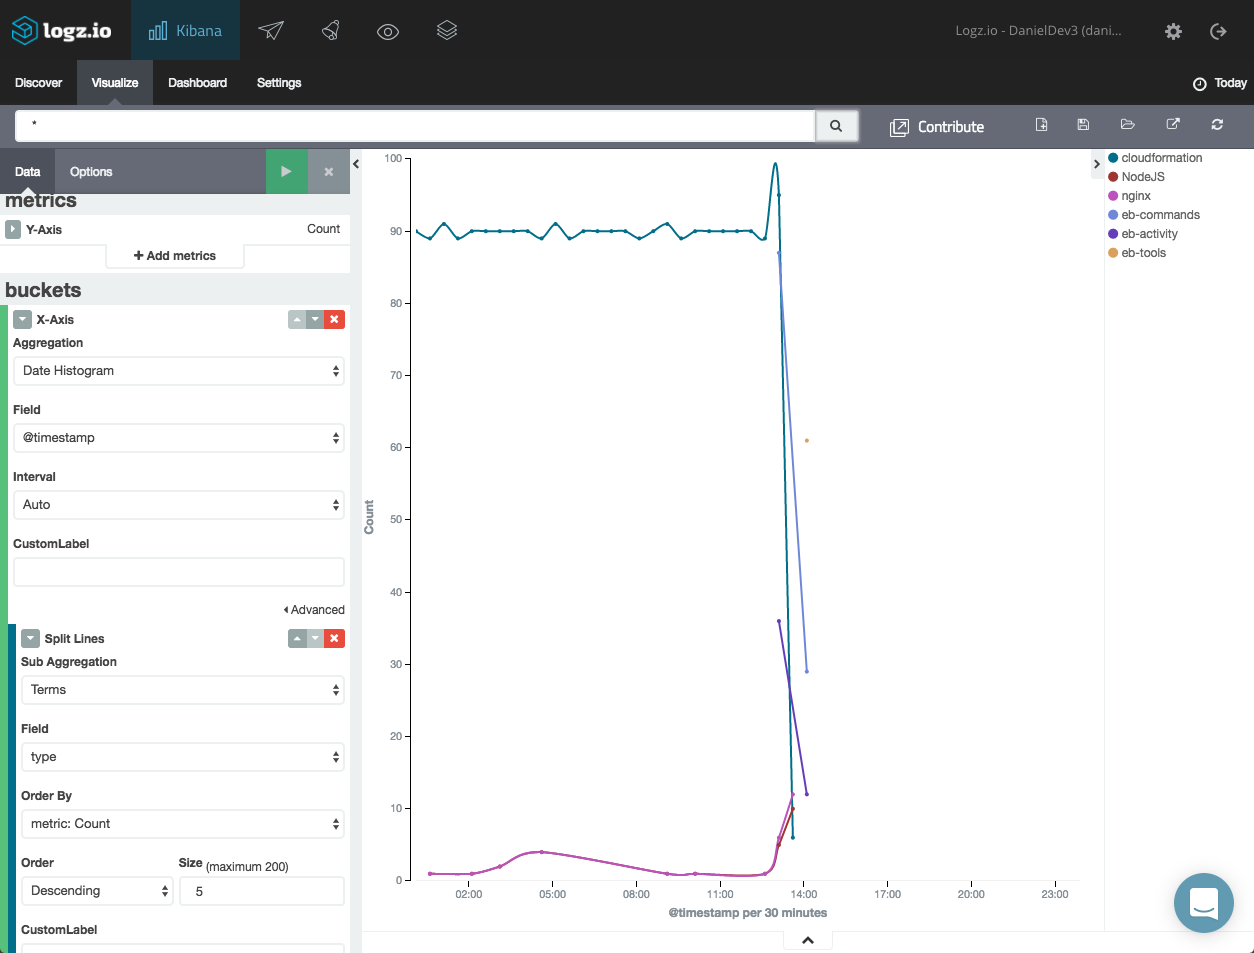Open the Order By metric Count dropdown
Image resolution: width=1254 pixels, height=953 pixels.
coord(182,824)
